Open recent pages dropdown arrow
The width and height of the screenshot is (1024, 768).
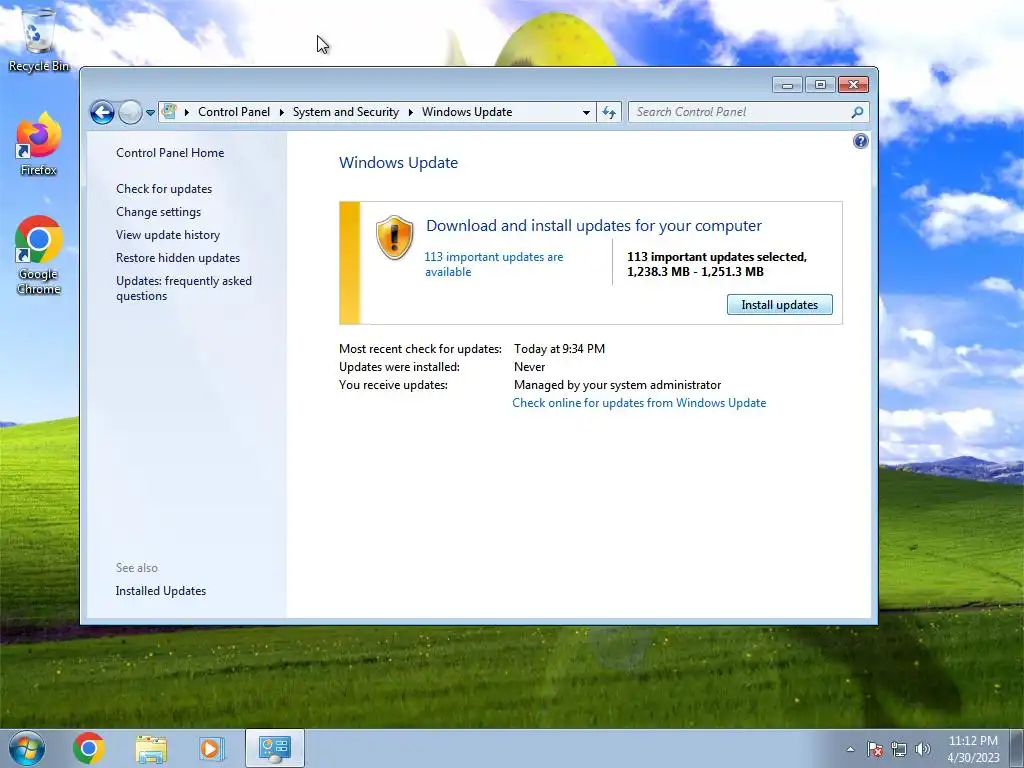[150, 112]
